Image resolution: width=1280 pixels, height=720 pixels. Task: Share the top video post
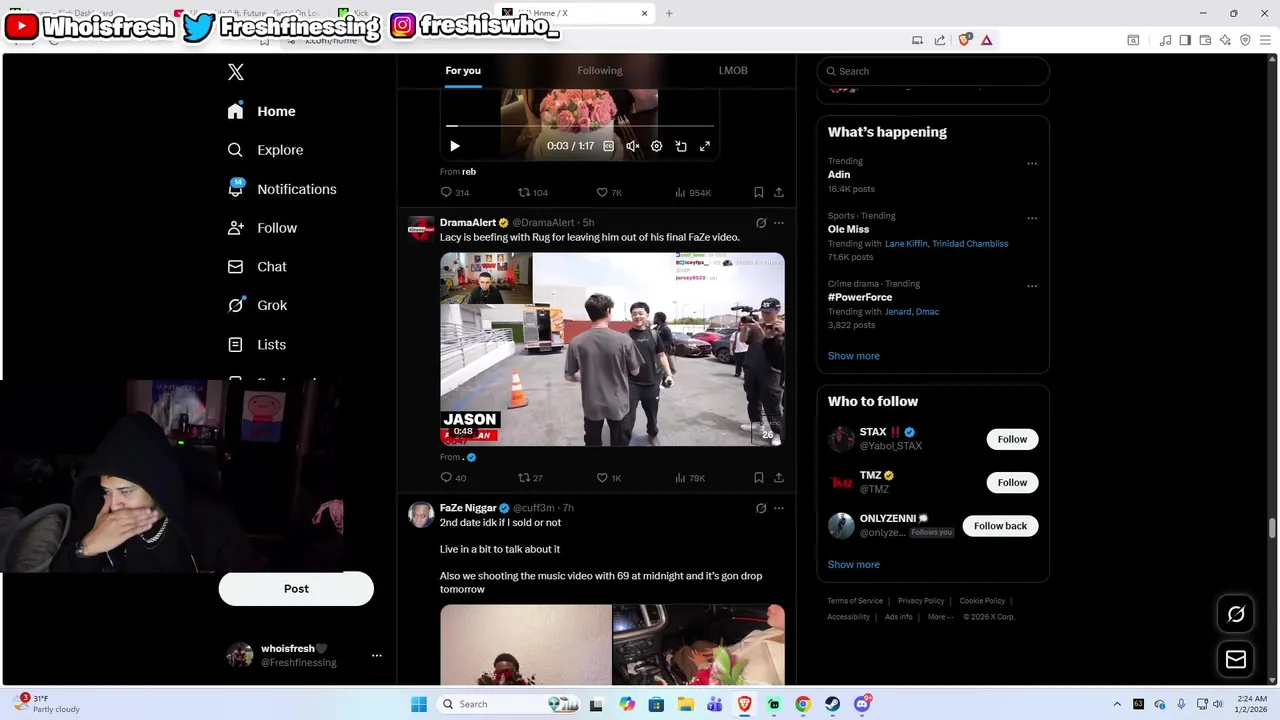(779, 192)
